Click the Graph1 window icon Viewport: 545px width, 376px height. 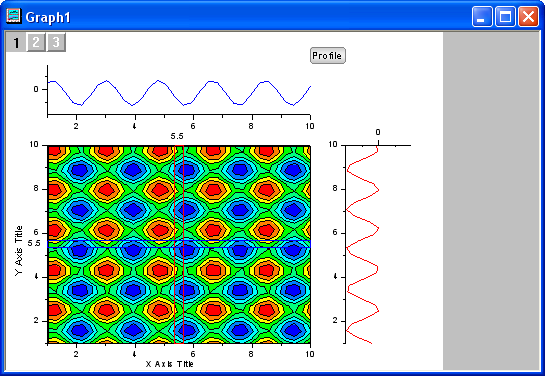point(14,16)
